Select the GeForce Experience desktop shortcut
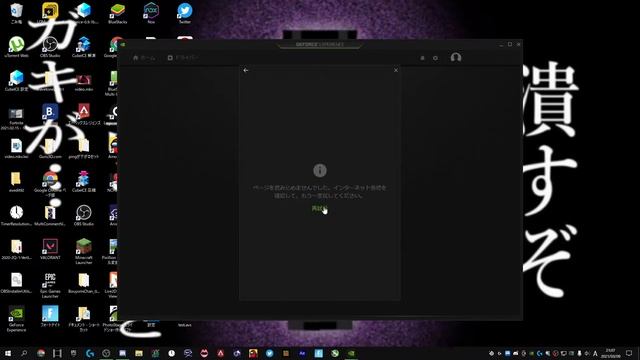Image resolution: width=640 pixels, height=360 pixels. pos(16,319)
